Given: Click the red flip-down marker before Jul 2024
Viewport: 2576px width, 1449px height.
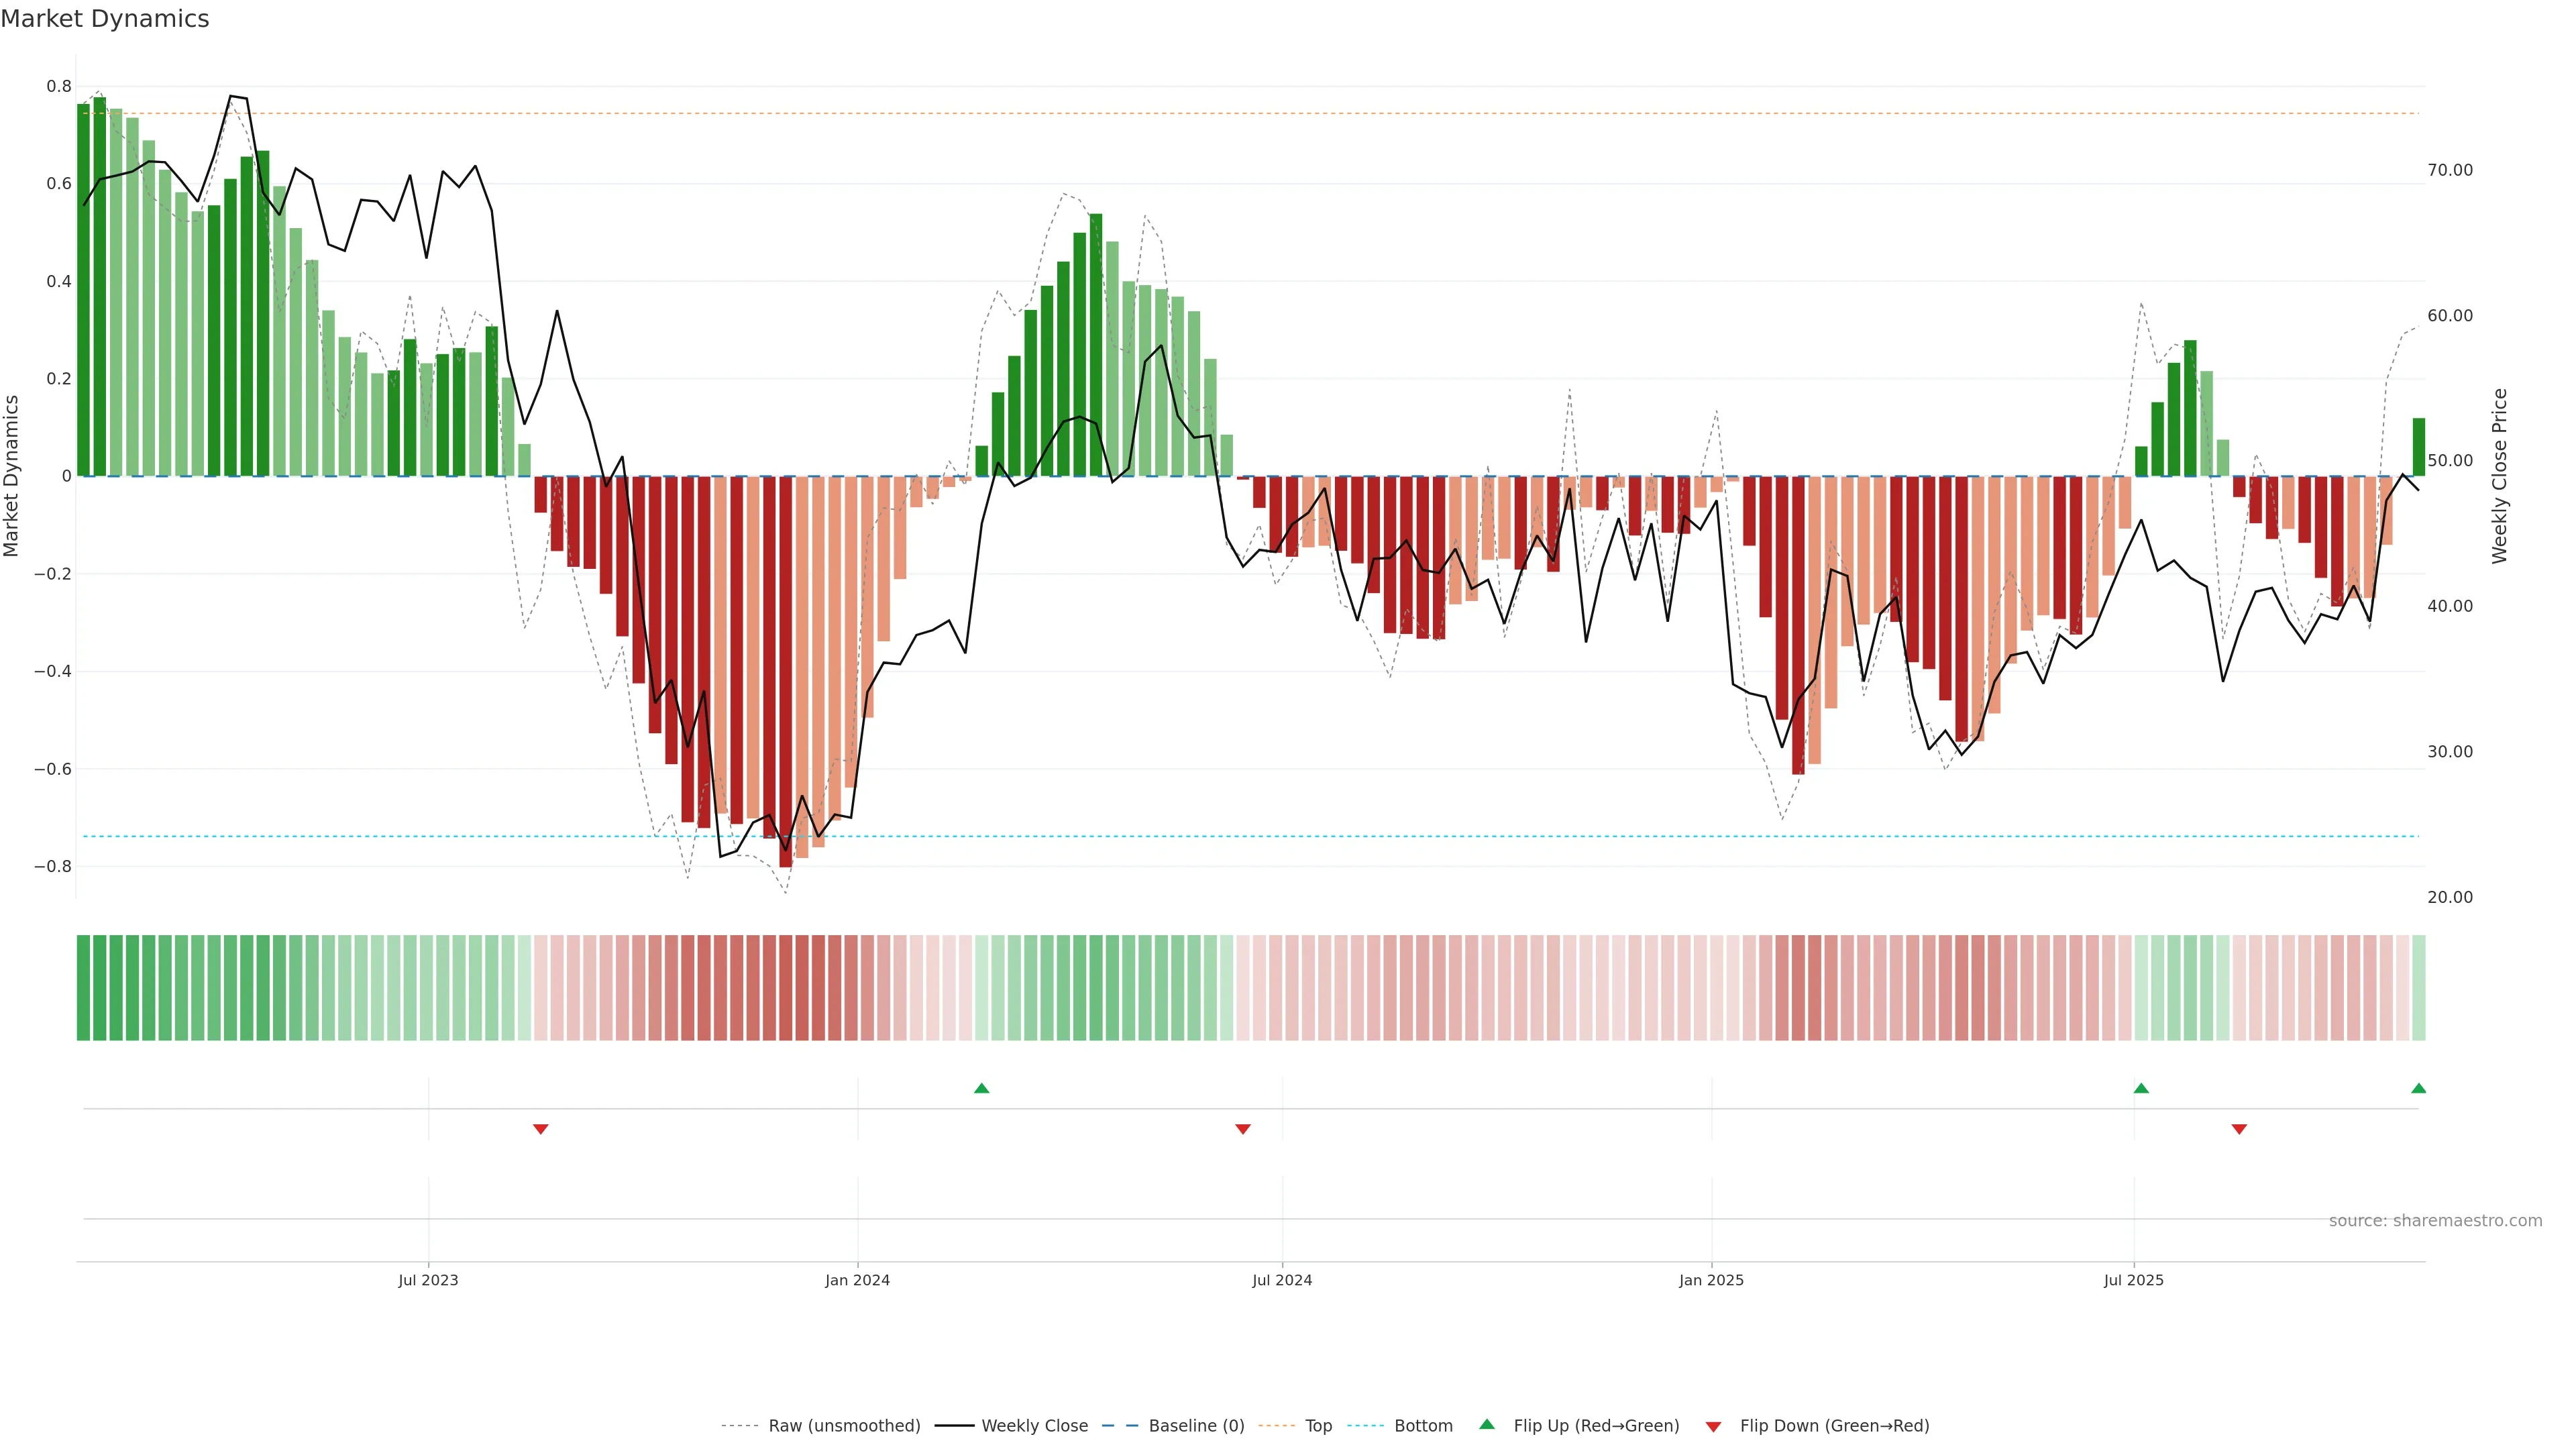Looking at the screenshot, I should (x=1243, y=1129).
